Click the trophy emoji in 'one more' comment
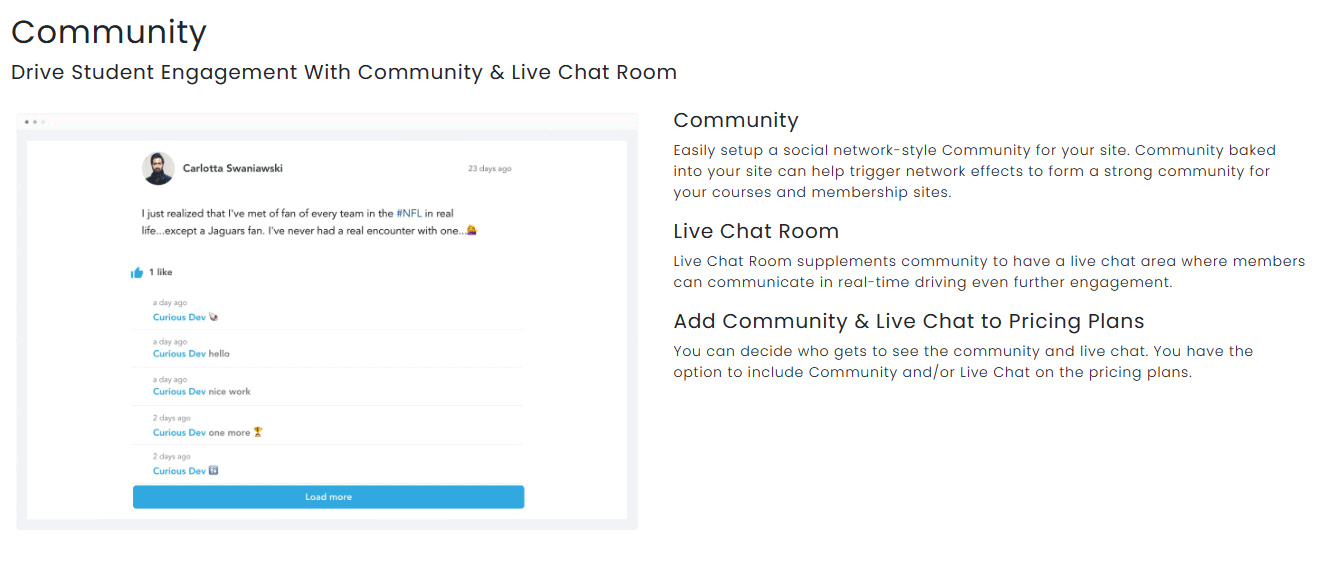1317x563 pixels. tap(258, 432)
